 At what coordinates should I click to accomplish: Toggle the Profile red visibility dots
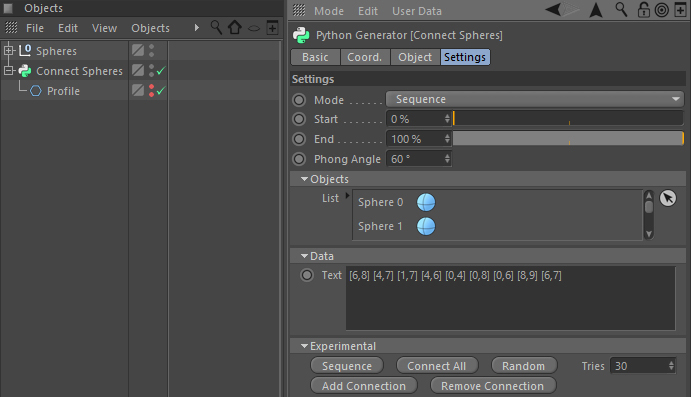tap(152, 90)
